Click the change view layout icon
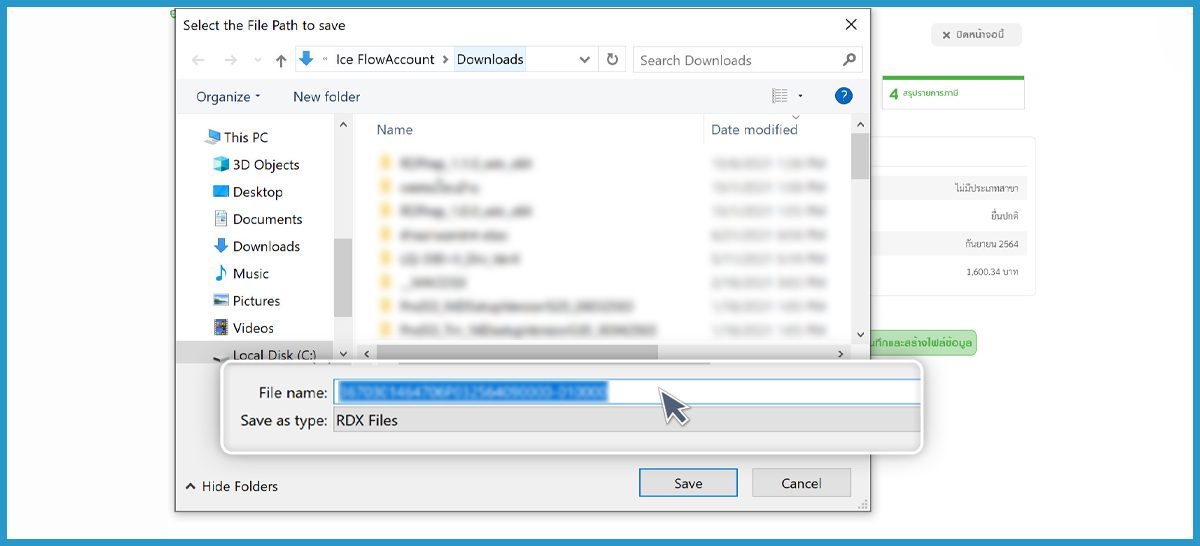 (780, 96)
